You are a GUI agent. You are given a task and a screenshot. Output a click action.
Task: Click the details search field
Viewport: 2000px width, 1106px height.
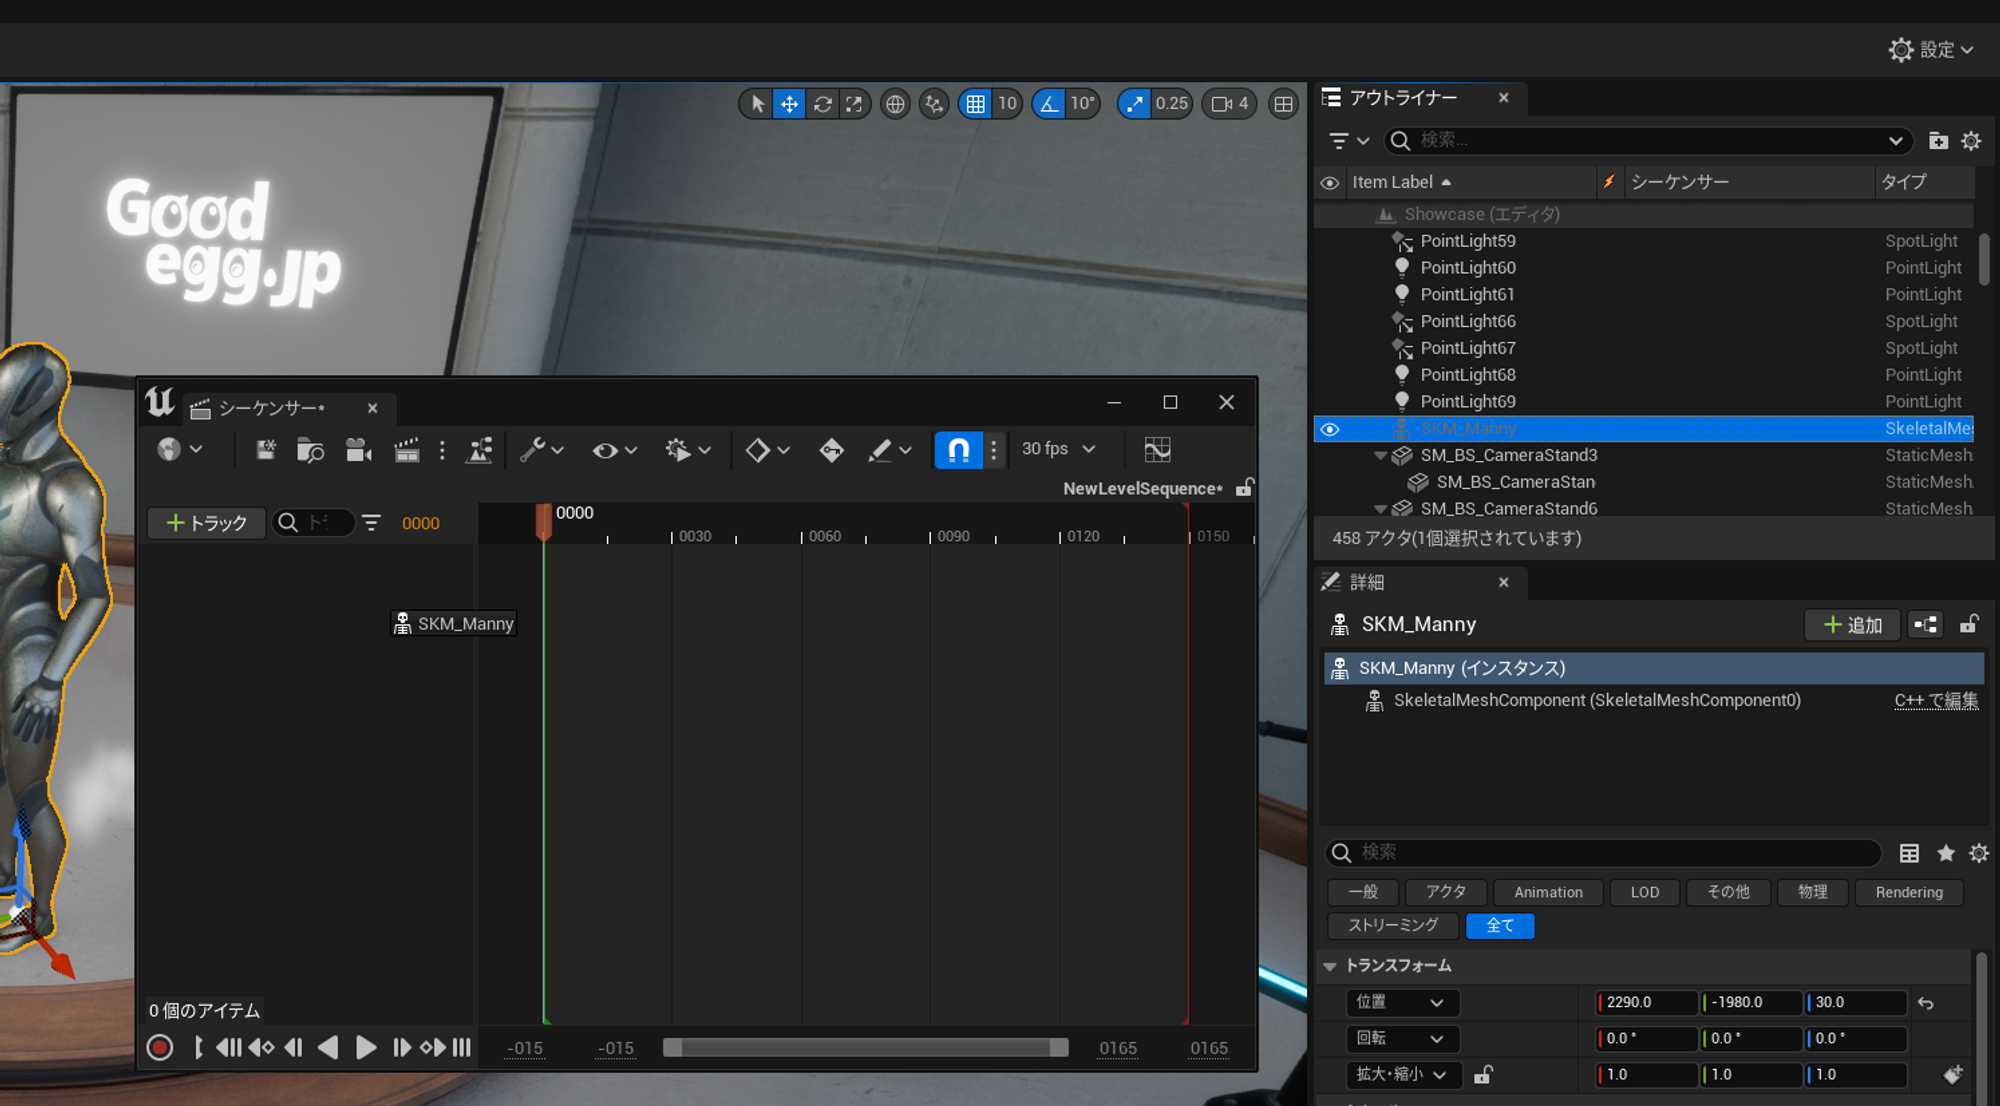pos(1603,852)
